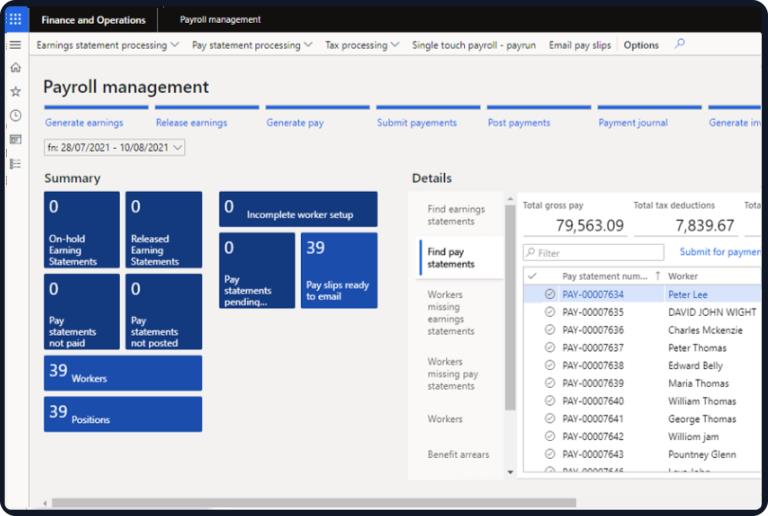Open Modules list icon in sidebar
The width and height of the screenshot is (768, 516).
pyautogui.click(x=15, y=163)
